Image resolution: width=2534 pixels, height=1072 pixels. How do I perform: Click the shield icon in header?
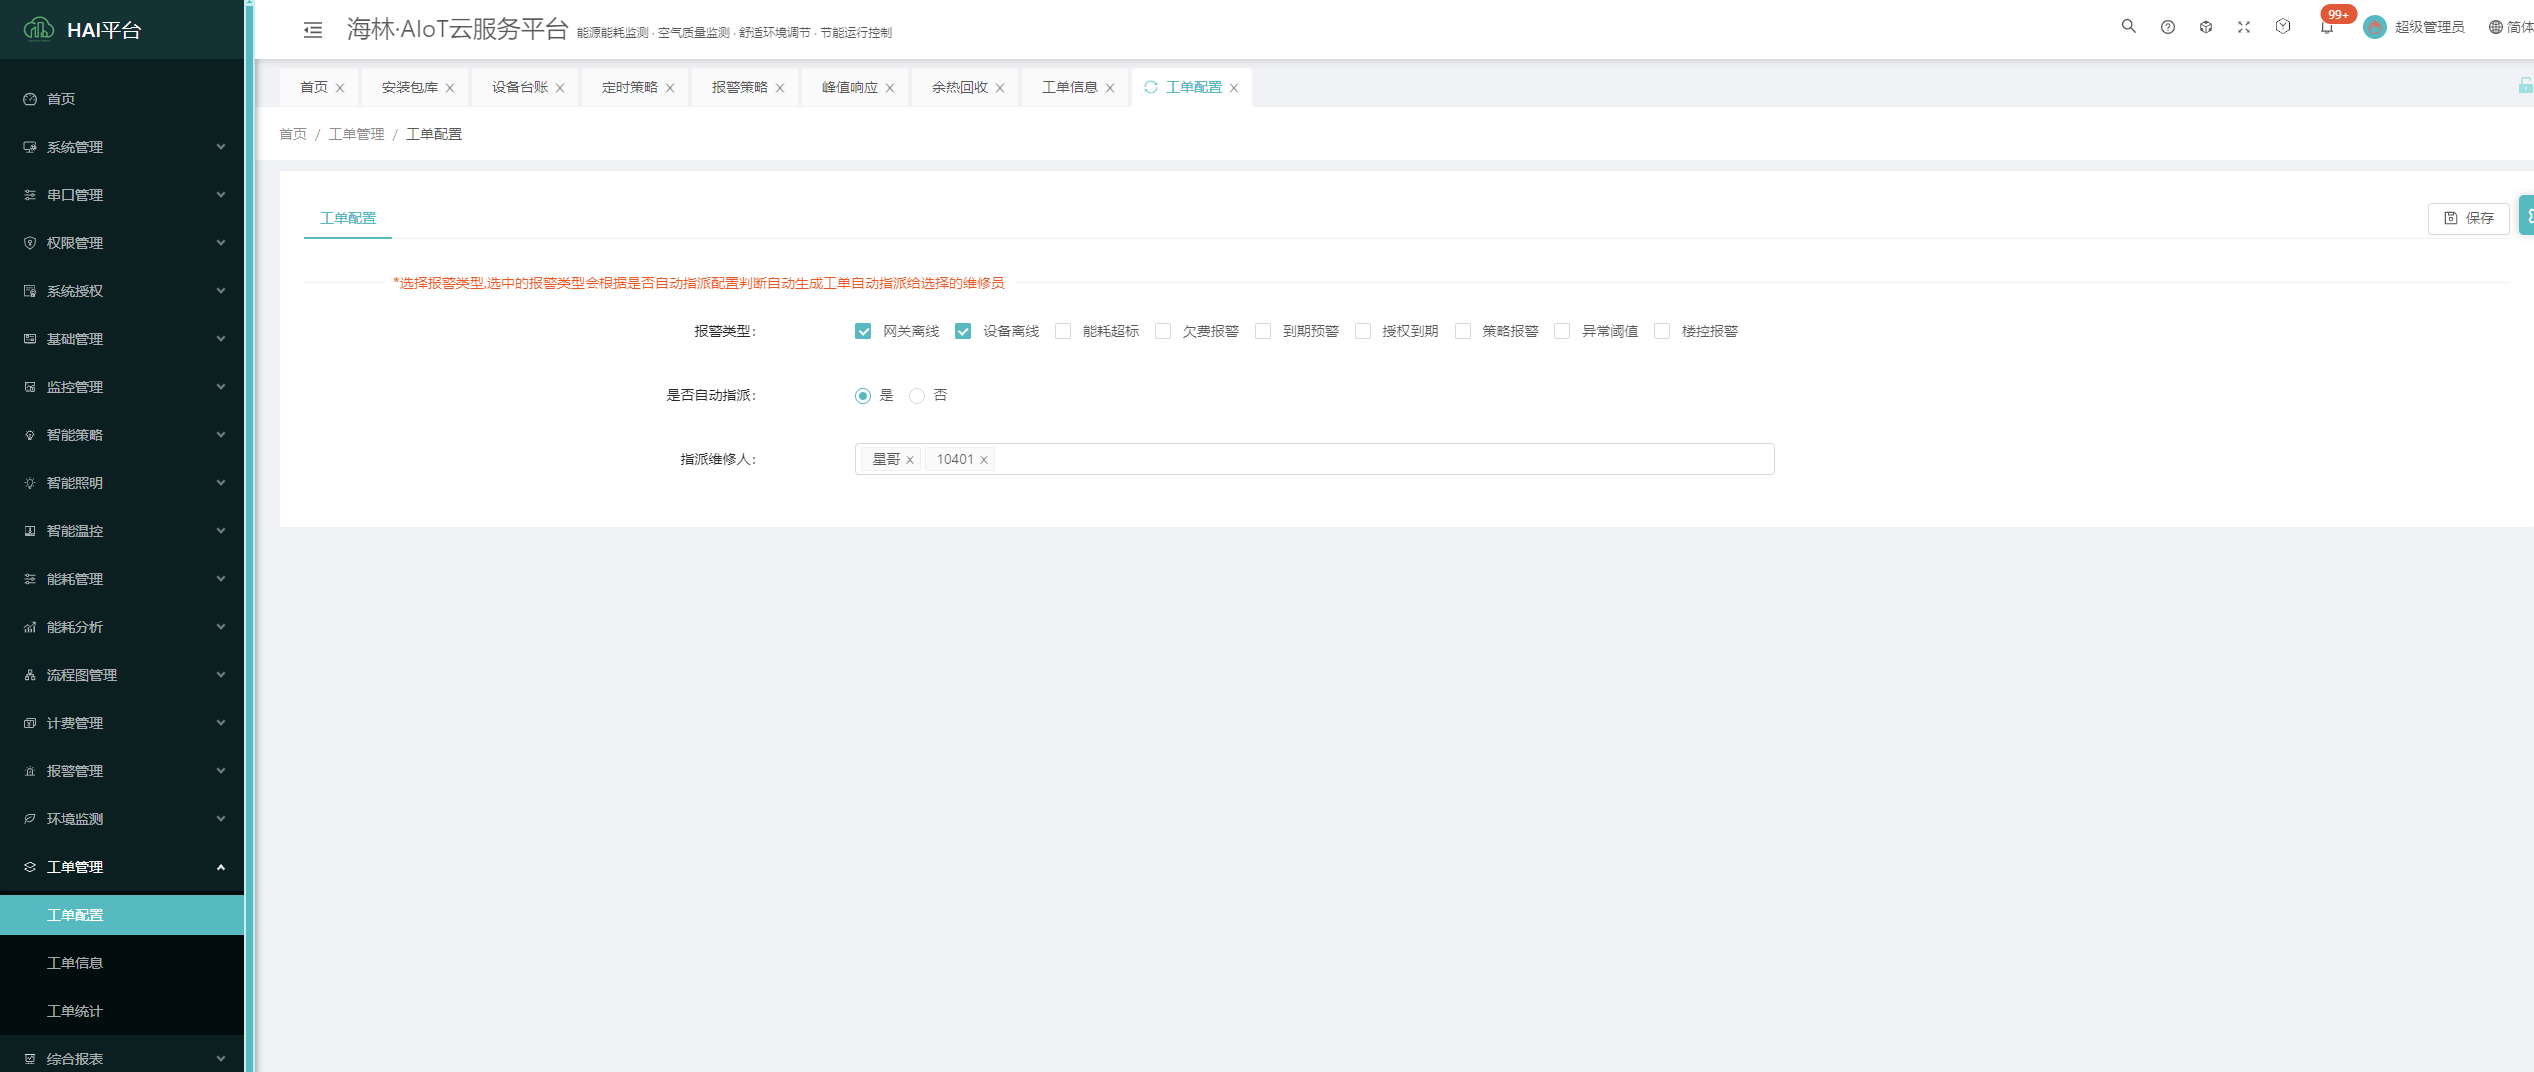[2283, 27]
